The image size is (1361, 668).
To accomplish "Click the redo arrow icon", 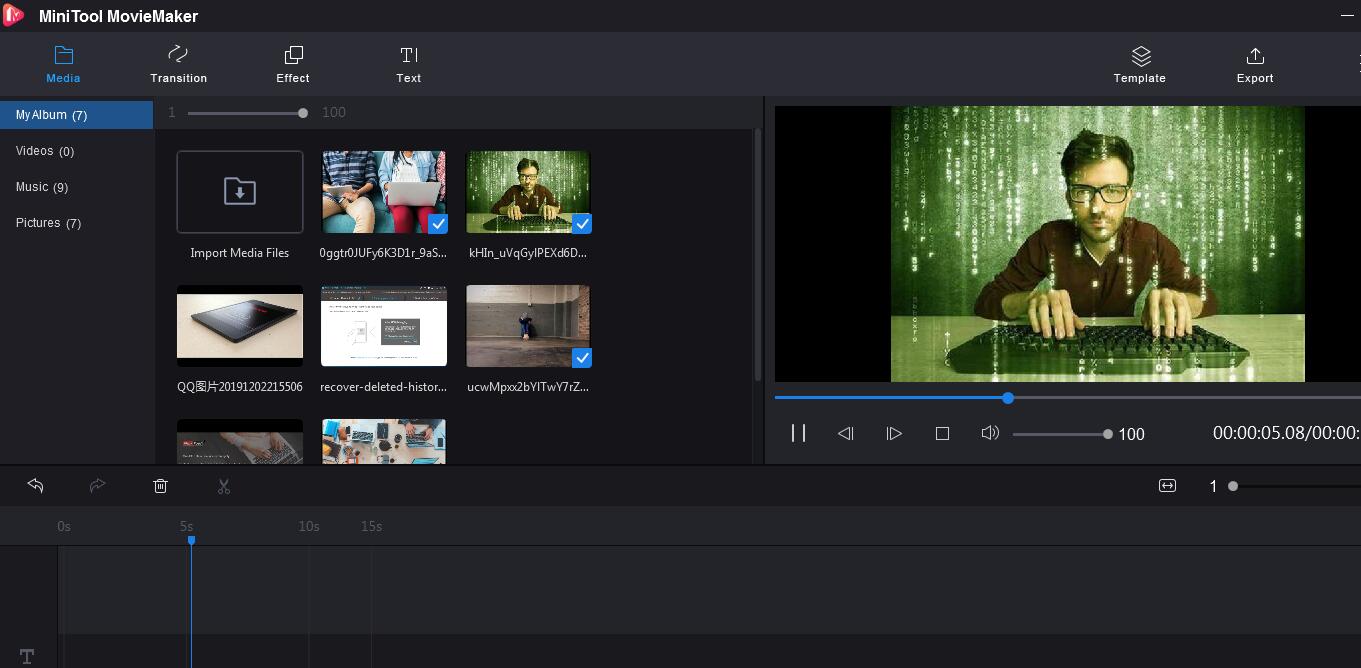I will click(x=97, y=485).
